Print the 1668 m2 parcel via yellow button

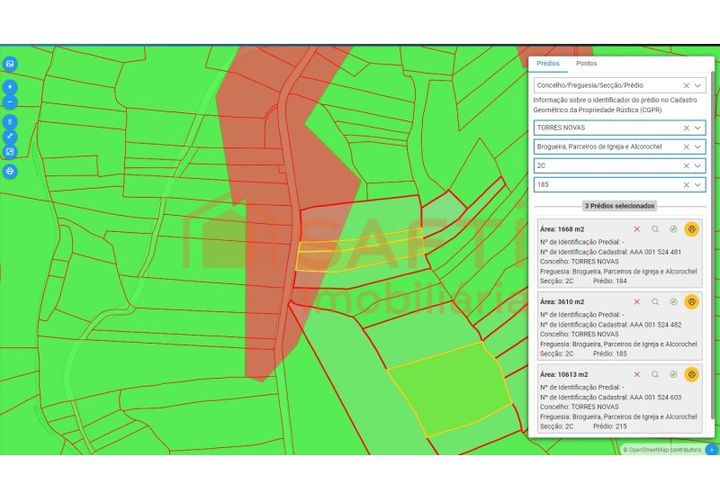(x=692, y=229)
